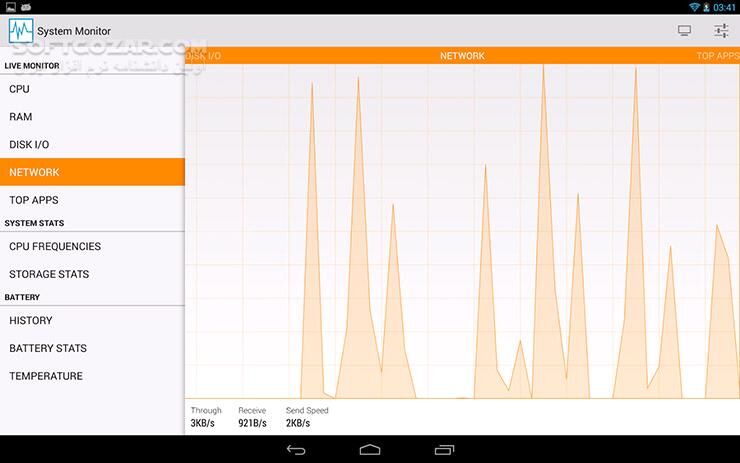740x463 pixels.
Task: Click the SYSTEM STATS section header
Action: [x=34, y=223]
